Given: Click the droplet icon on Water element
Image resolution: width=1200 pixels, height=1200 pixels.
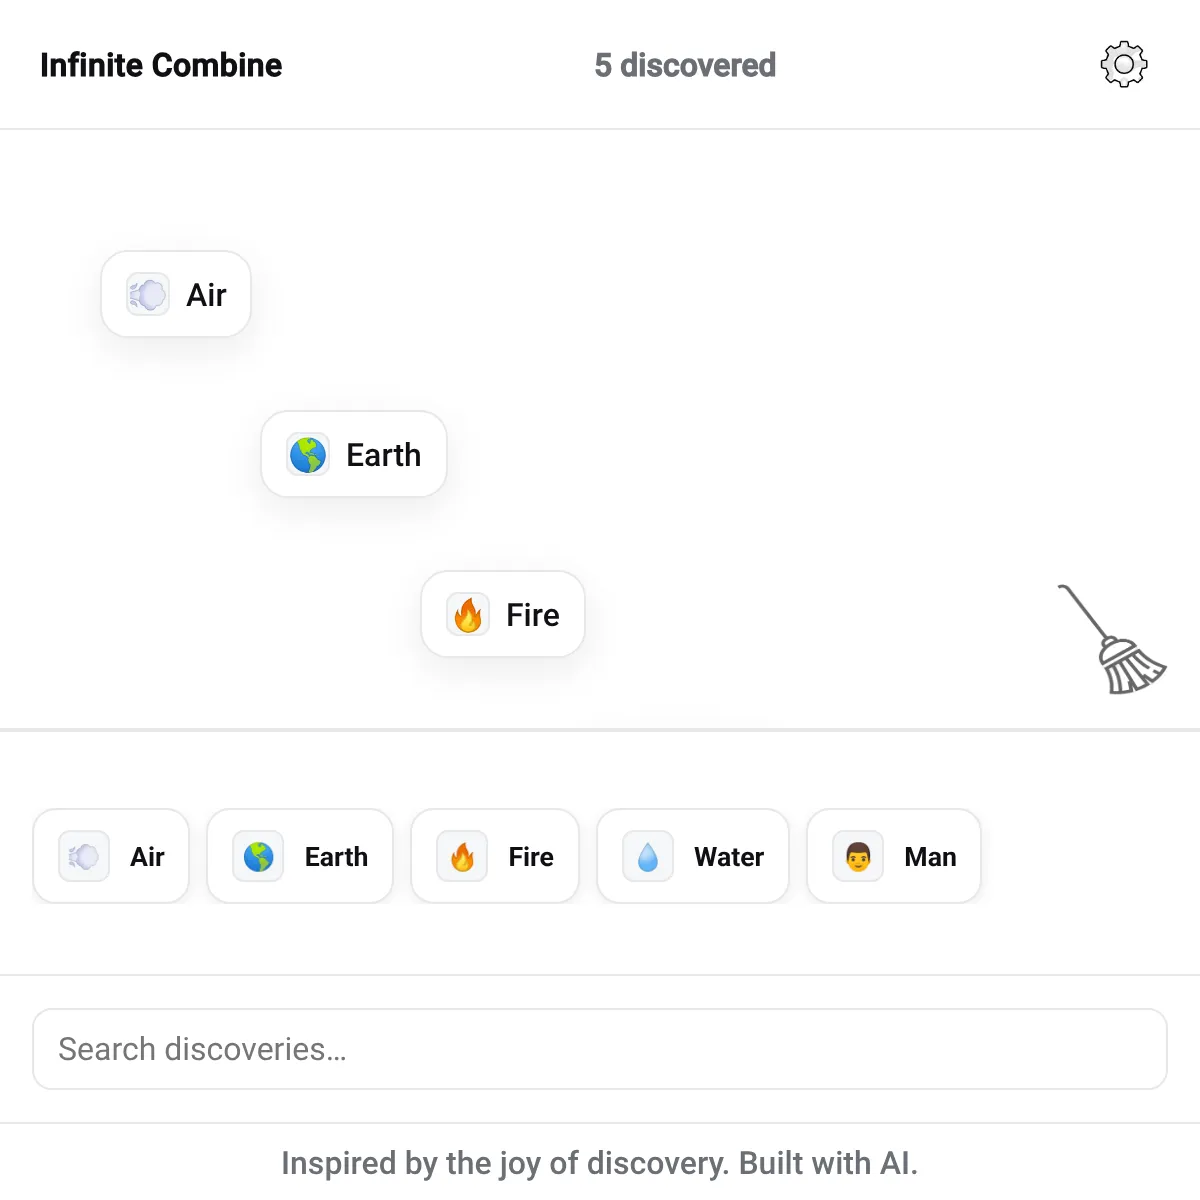Looking at the screenshot, I should tap(648, 857).
